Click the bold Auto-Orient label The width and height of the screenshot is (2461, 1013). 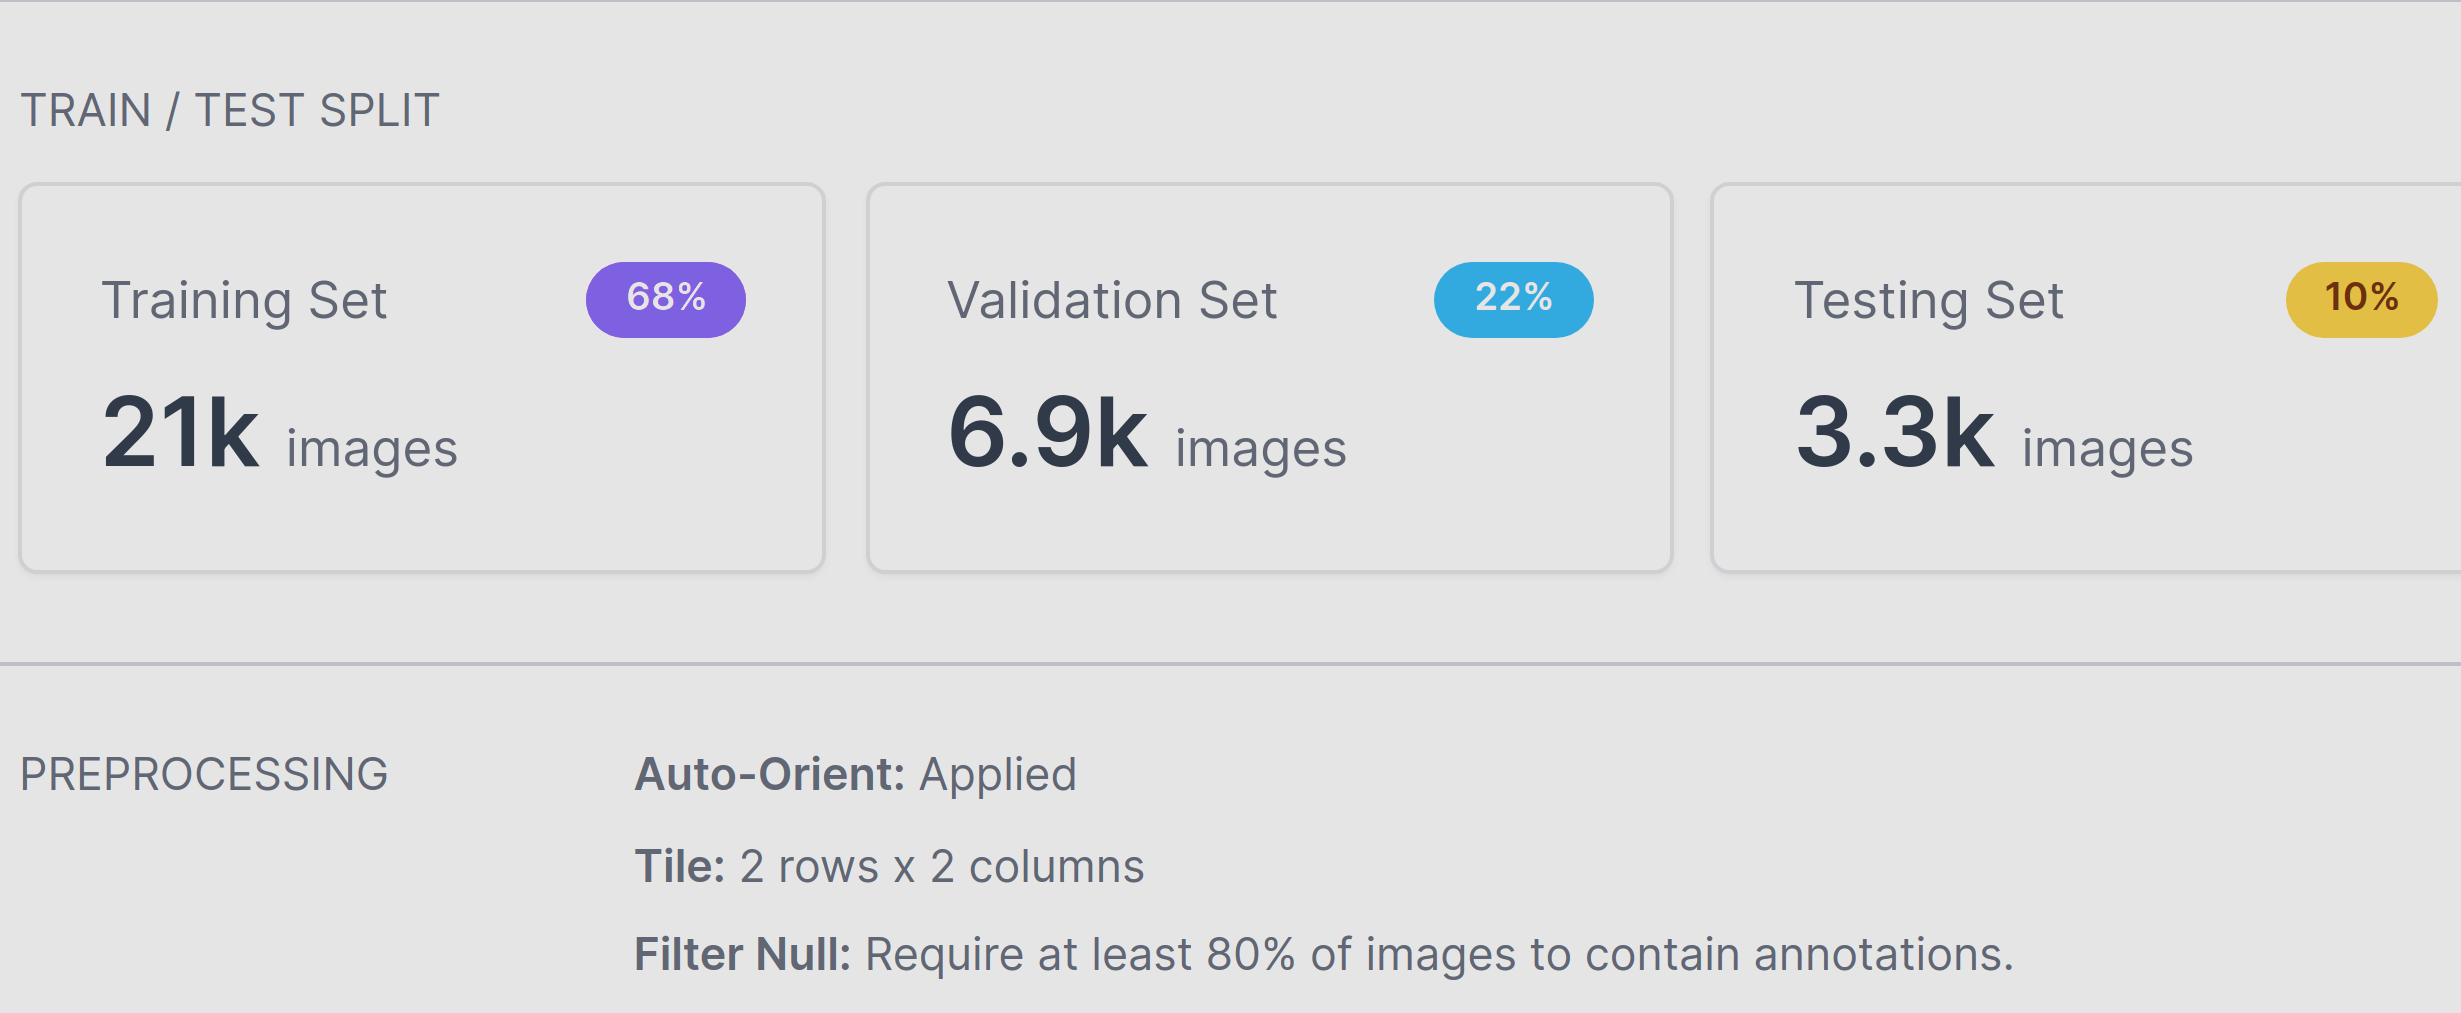[x=770, y=775]
